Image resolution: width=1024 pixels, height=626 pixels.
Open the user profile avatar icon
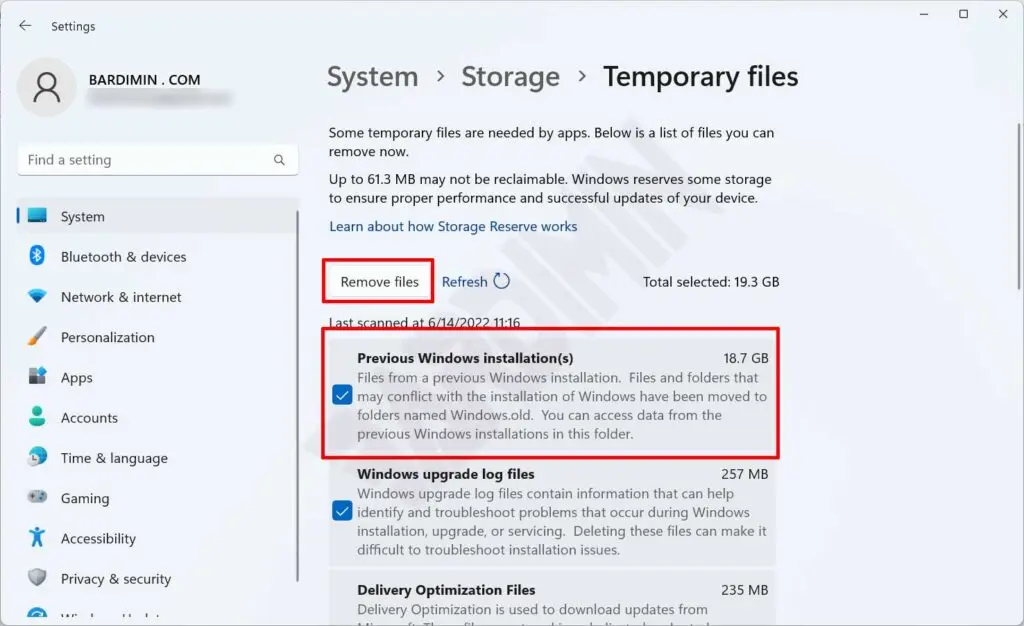click(46, 87)
